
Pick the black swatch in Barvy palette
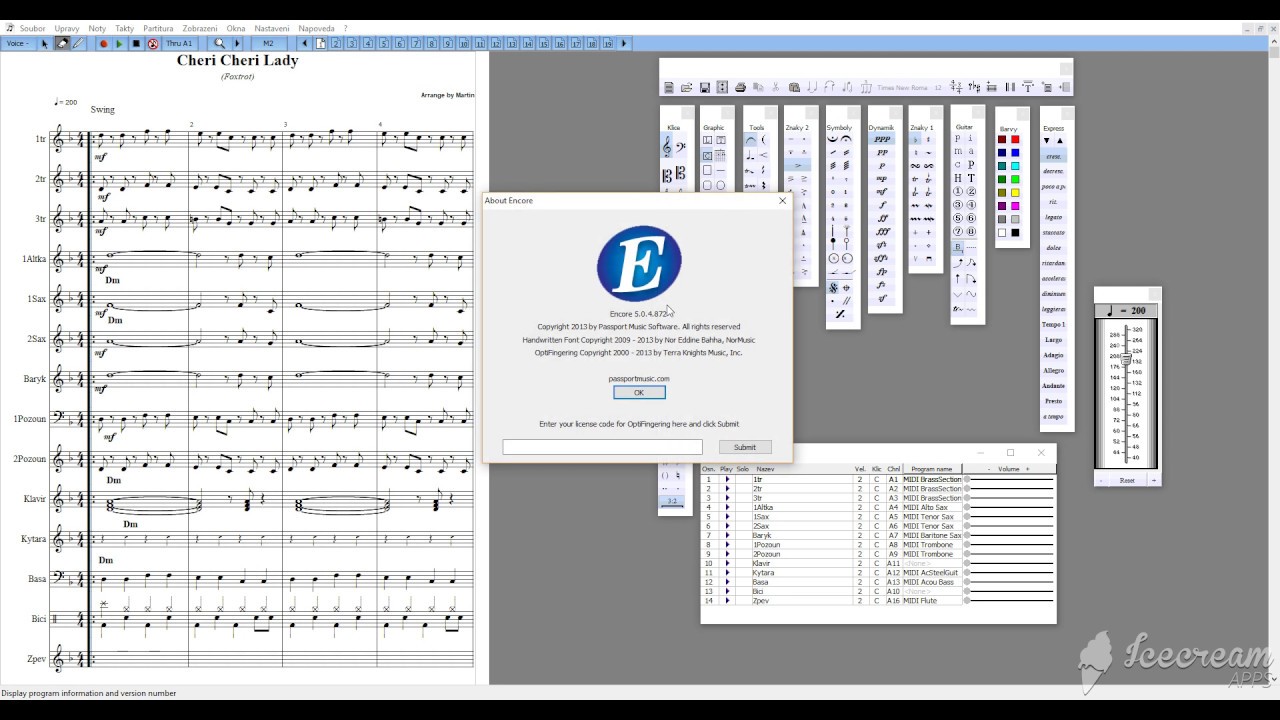click(x=1015, y=232)
